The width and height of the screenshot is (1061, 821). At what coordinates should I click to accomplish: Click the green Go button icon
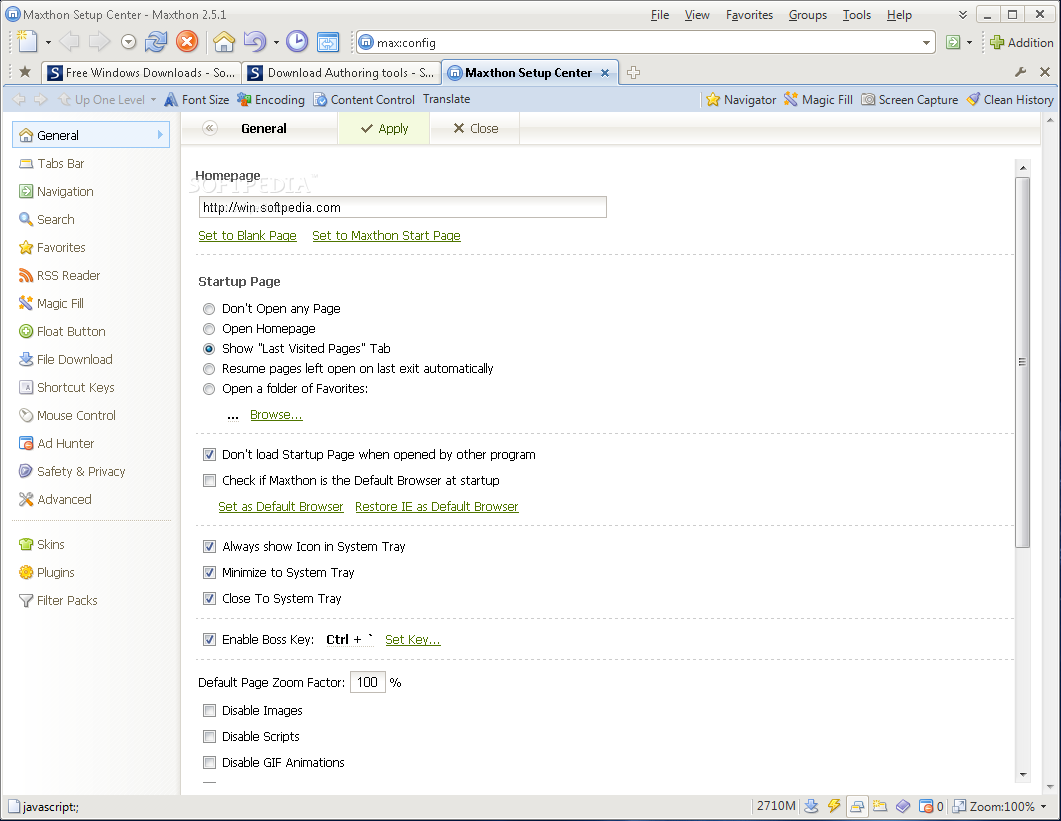(953, 43)
